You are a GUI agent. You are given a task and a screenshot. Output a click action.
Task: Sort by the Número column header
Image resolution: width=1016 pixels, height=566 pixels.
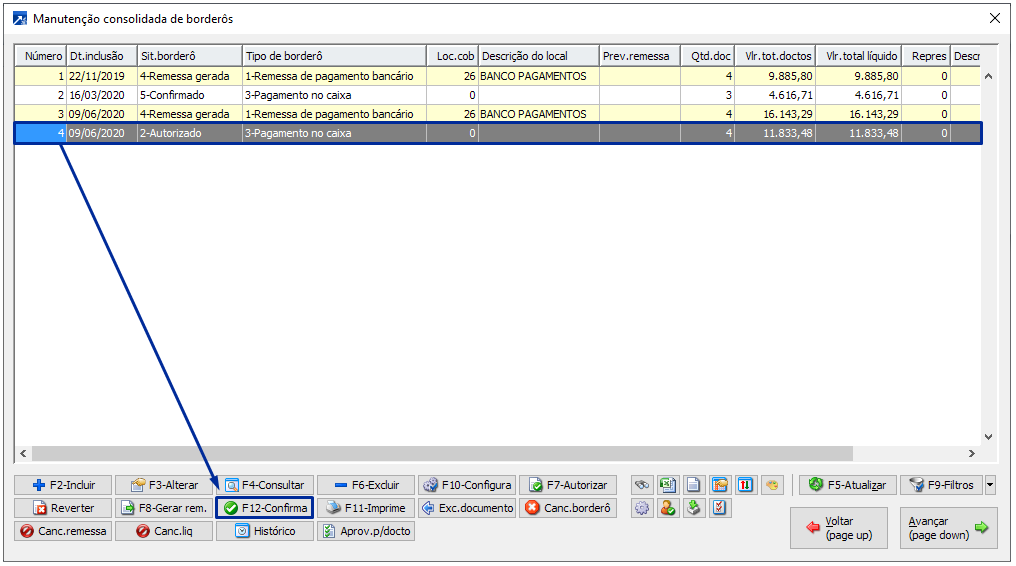pos(40,56)
